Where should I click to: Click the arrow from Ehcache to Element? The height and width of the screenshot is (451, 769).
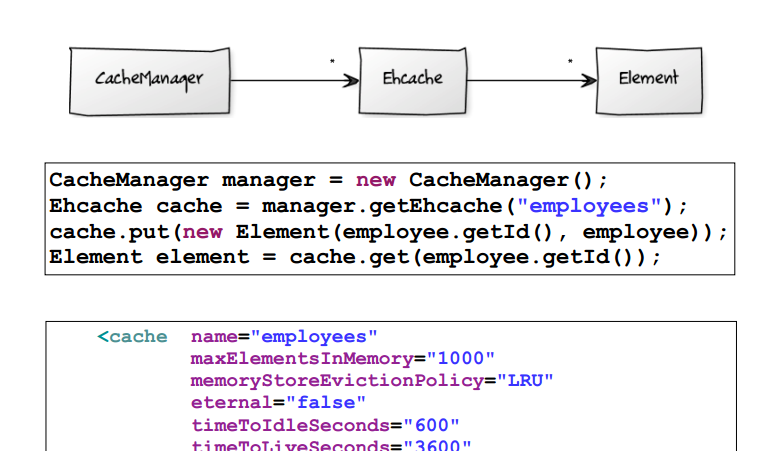(x=531, y=80)
